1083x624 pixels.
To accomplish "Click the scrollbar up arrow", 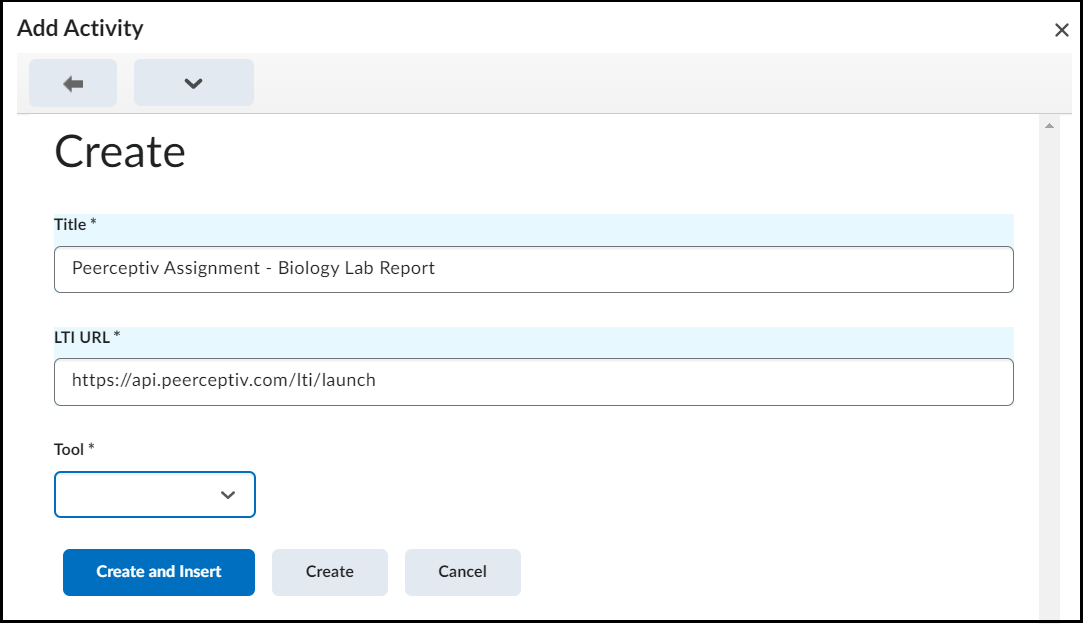I will click(1049, 127).
